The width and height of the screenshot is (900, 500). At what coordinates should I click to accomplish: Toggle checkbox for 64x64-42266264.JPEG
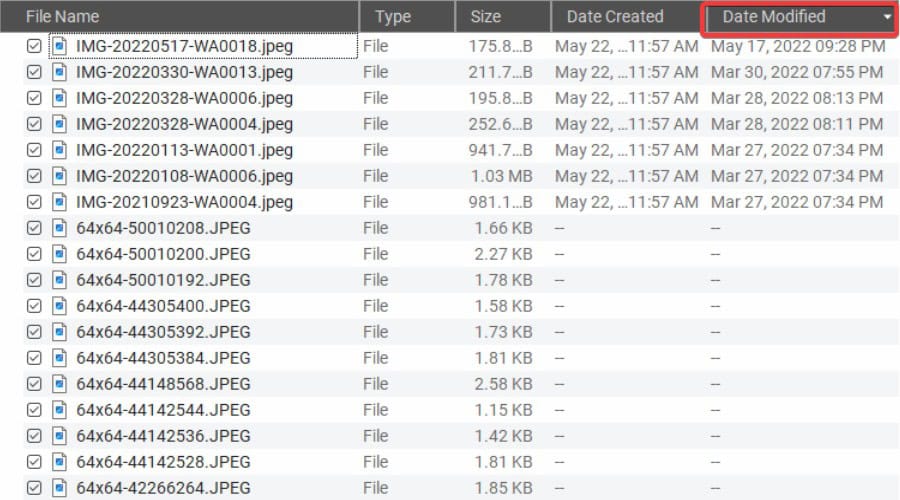pos(34,487)
